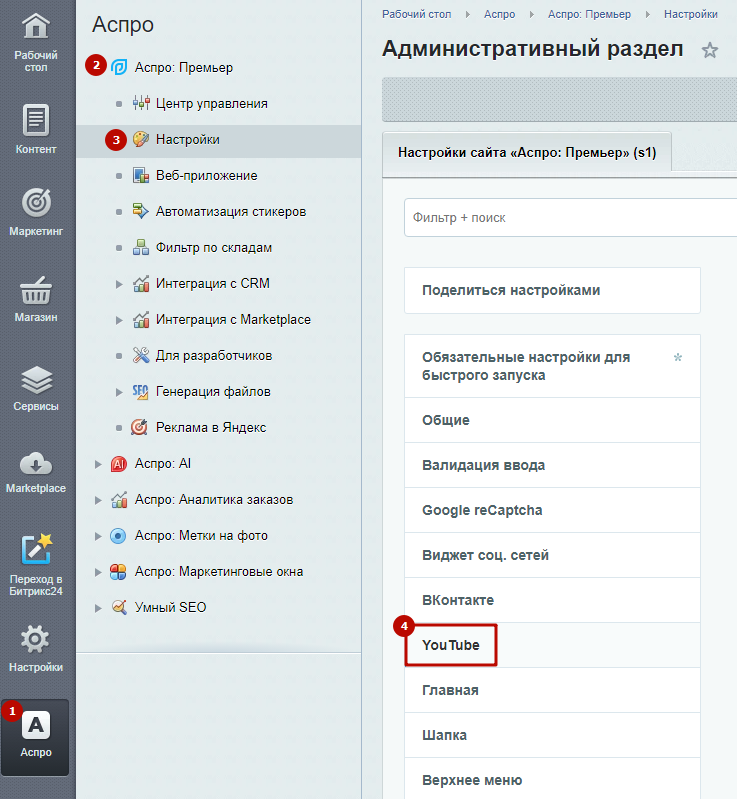
Task: Click the Поделиться настройками button
Action: coord(552,290)
